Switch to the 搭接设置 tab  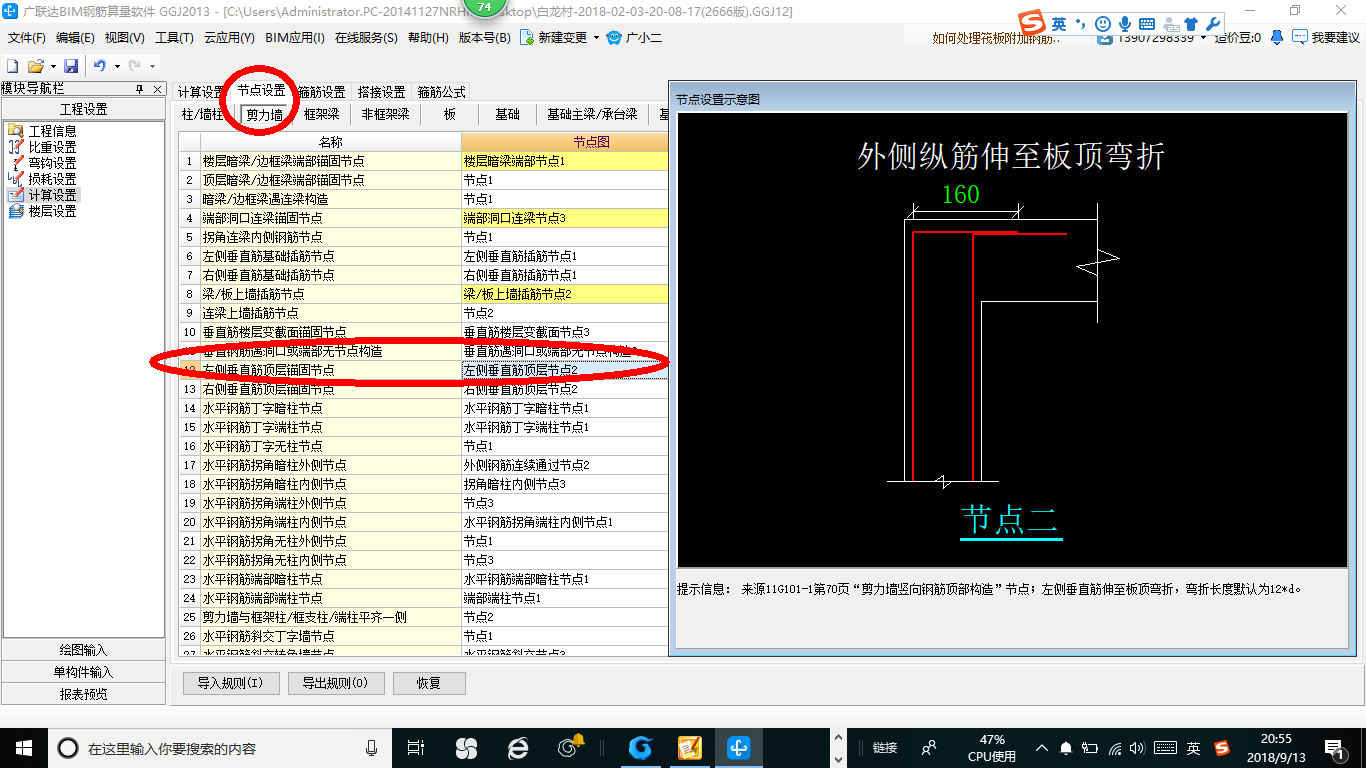click(381, 92)
